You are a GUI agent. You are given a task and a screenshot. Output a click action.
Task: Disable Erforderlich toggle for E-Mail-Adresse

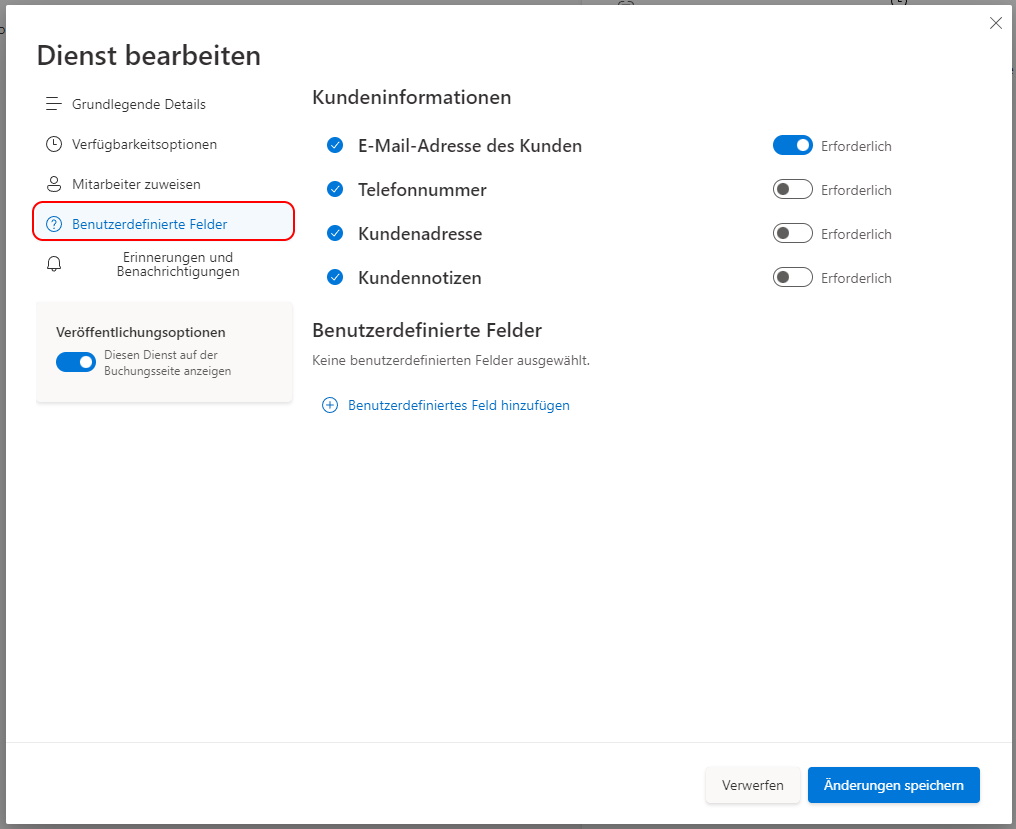(x=792, y=145)
